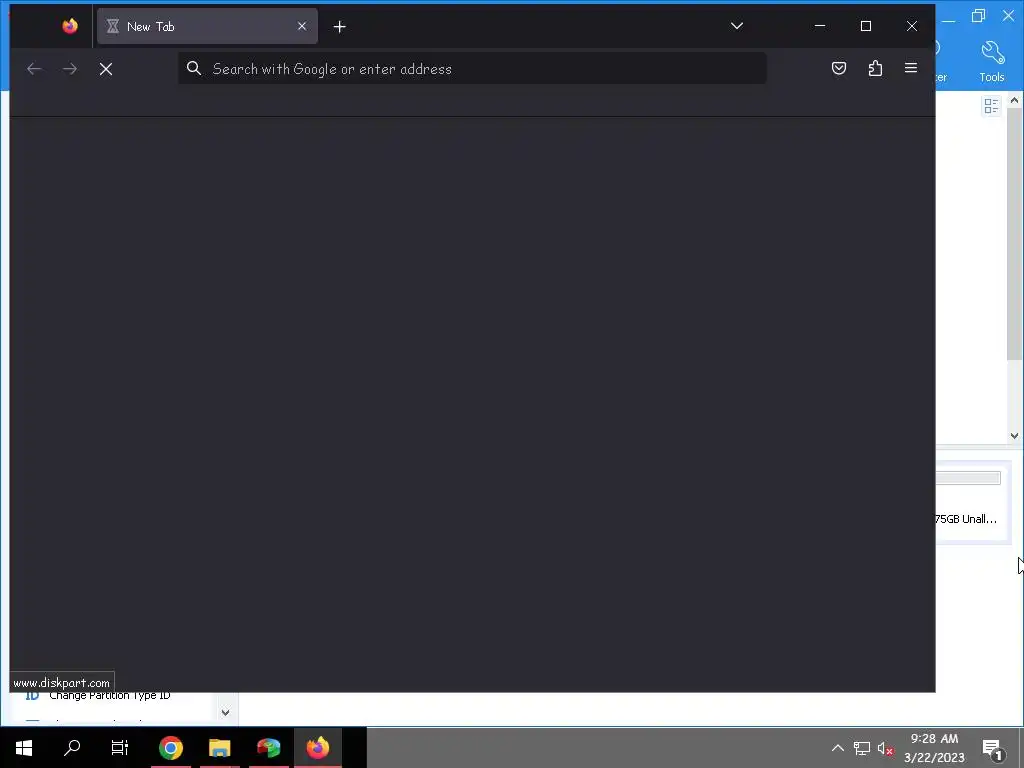This screenshot has height=768, width=1024.
Task: Show hidden system tray icons
Action: [837, 748]
